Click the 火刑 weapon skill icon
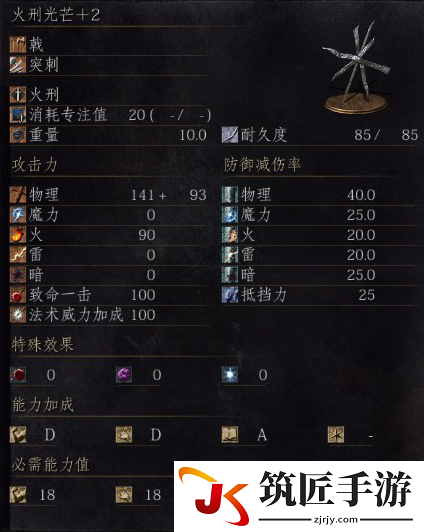The height and width of the screenshot is (532, 424). pyautogui.click(x=18, y=94)
